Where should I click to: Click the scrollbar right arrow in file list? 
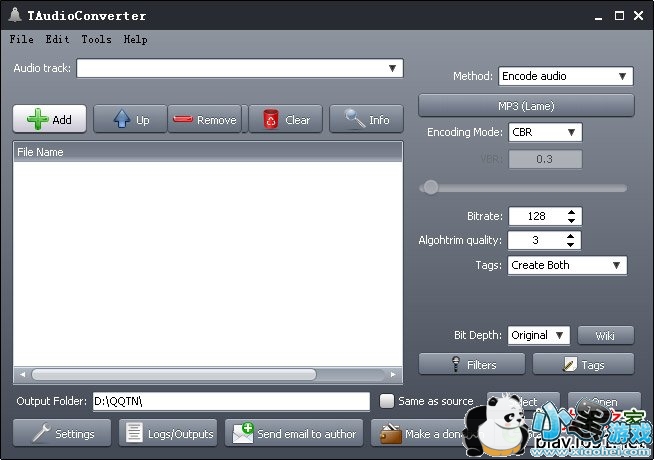393,375
